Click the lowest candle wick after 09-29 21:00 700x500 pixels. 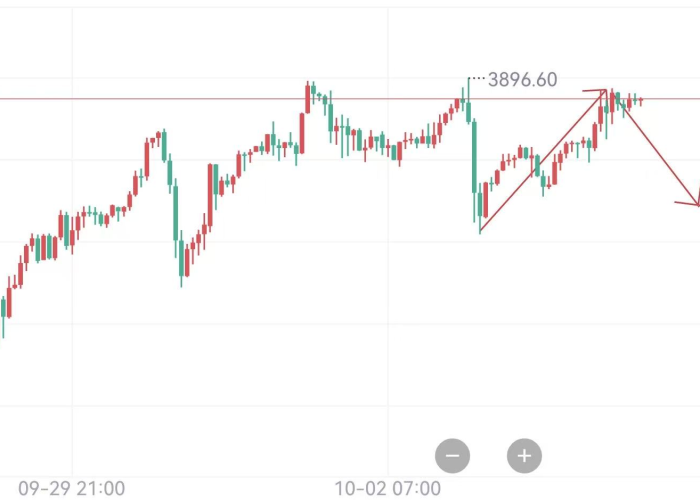(x=181, y=280)
